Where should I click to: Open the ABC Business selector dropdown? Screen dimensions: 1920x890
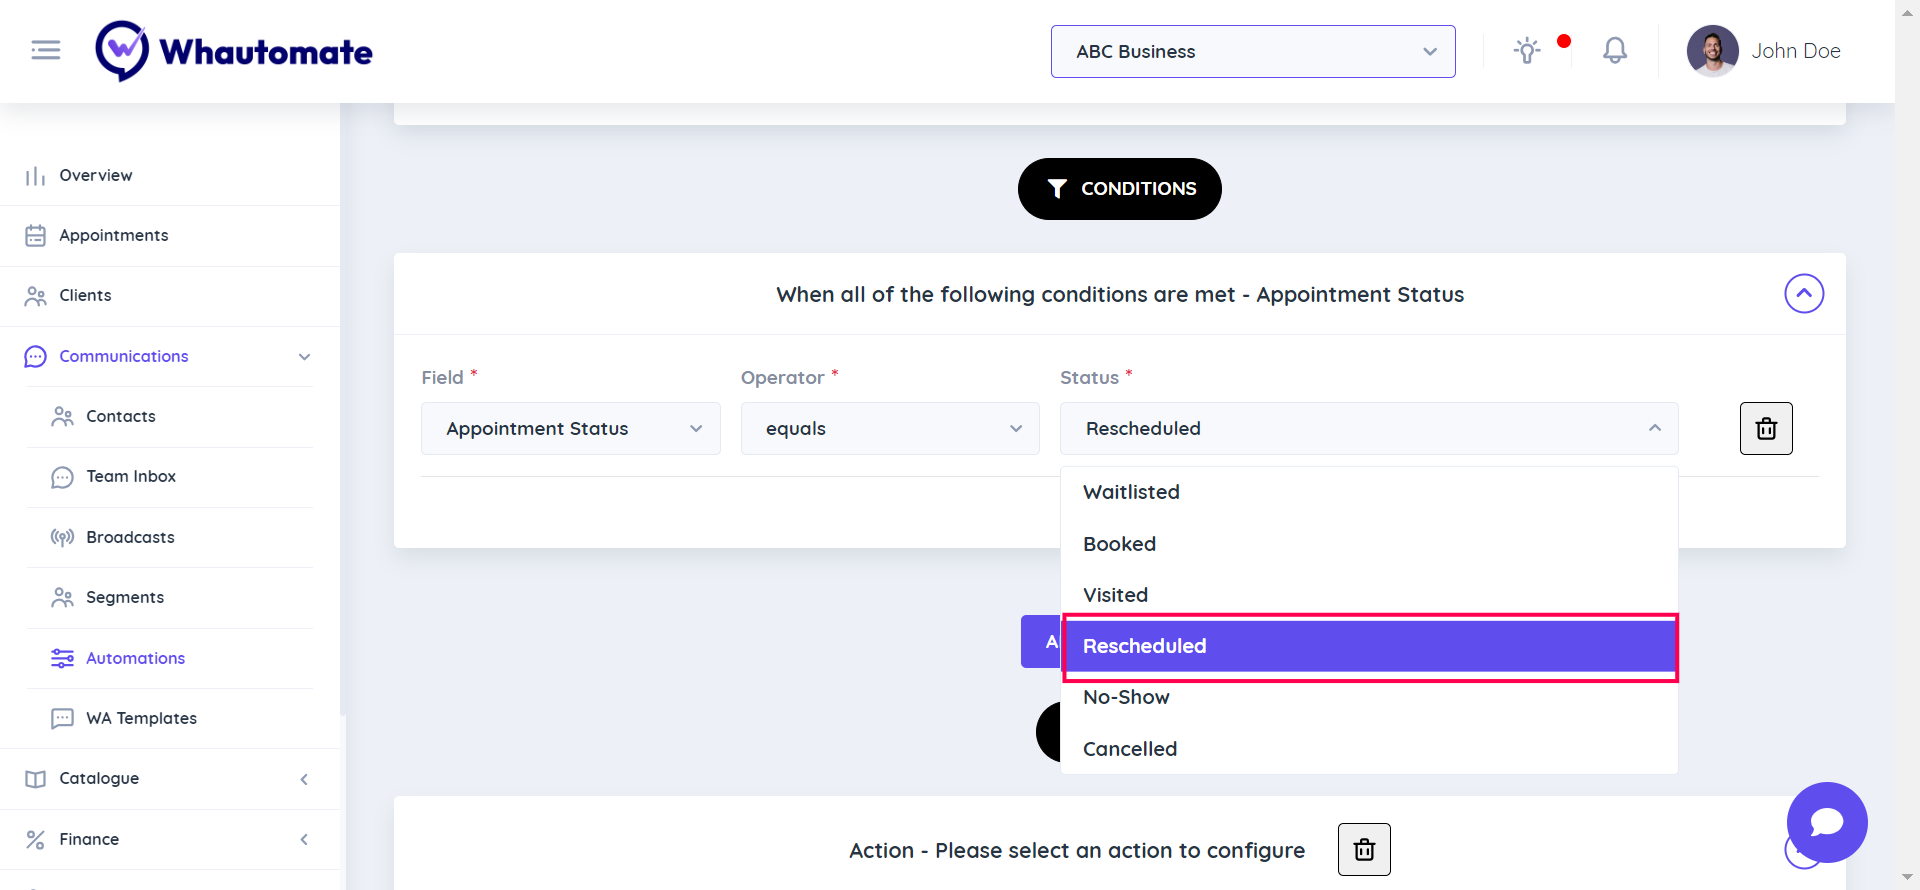[1252, 52]
